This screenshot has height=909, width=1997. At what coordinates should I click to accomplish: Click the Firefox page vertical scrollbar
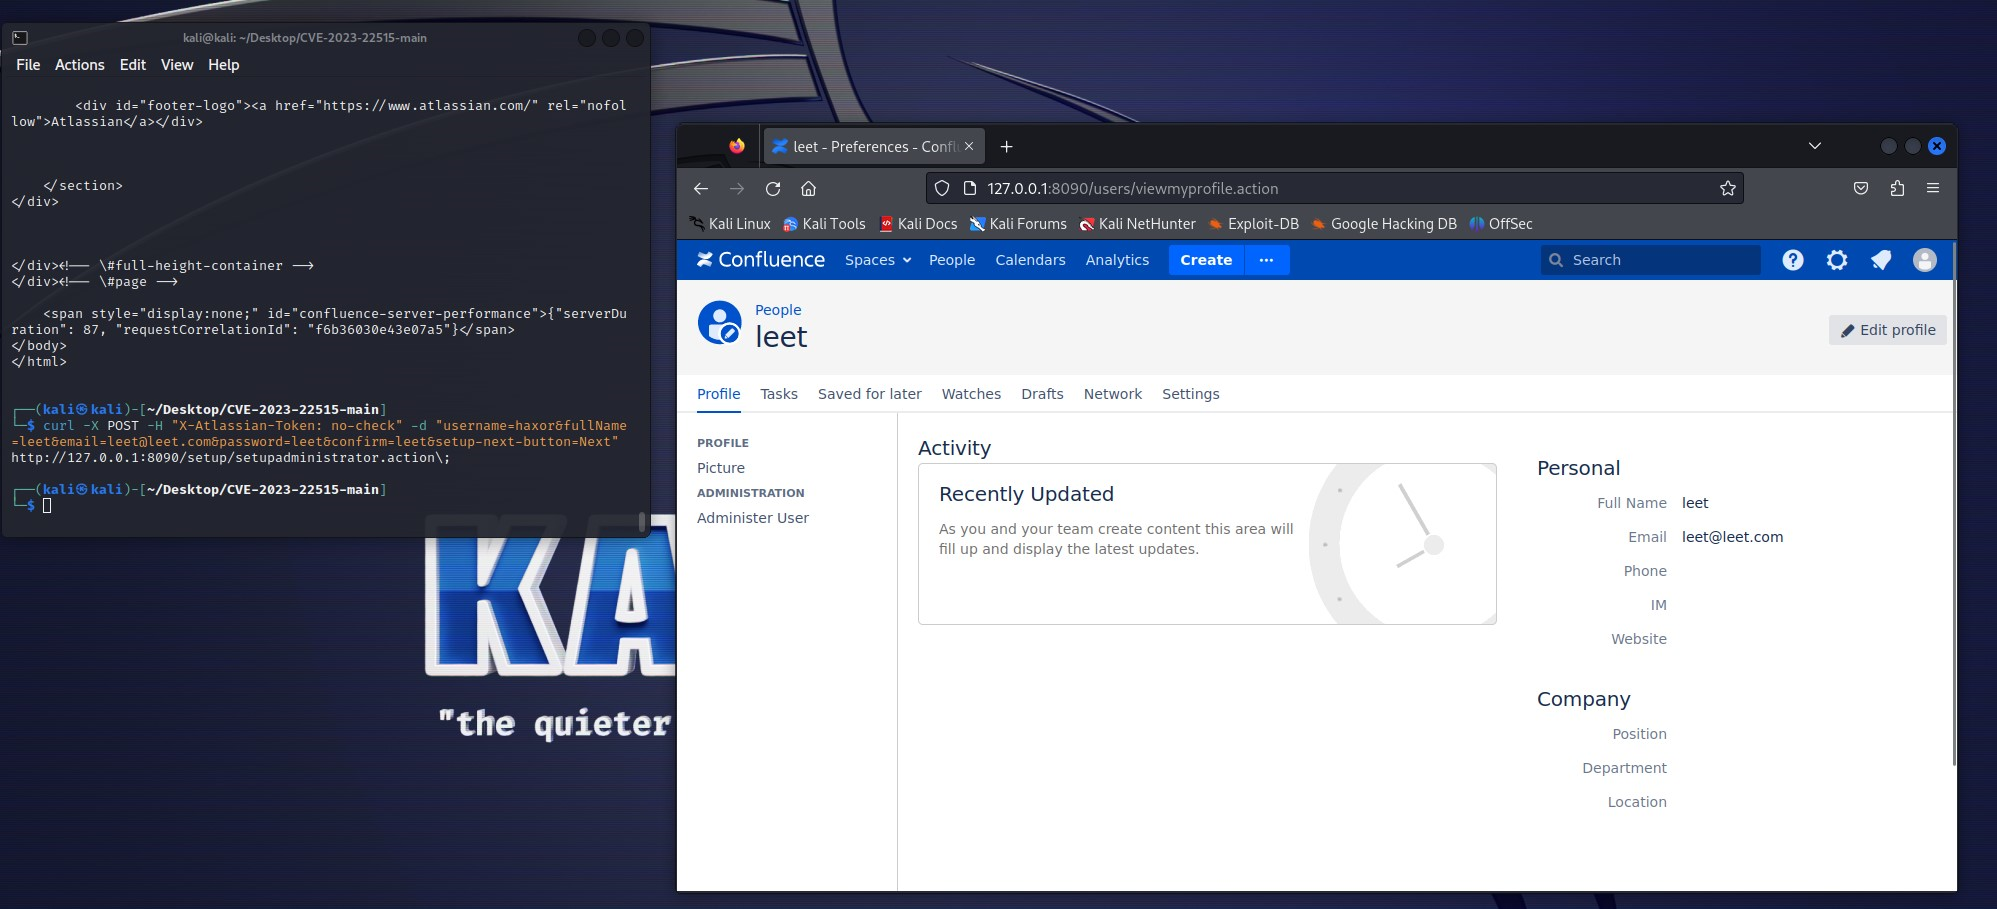click(x=1953, y=505)
